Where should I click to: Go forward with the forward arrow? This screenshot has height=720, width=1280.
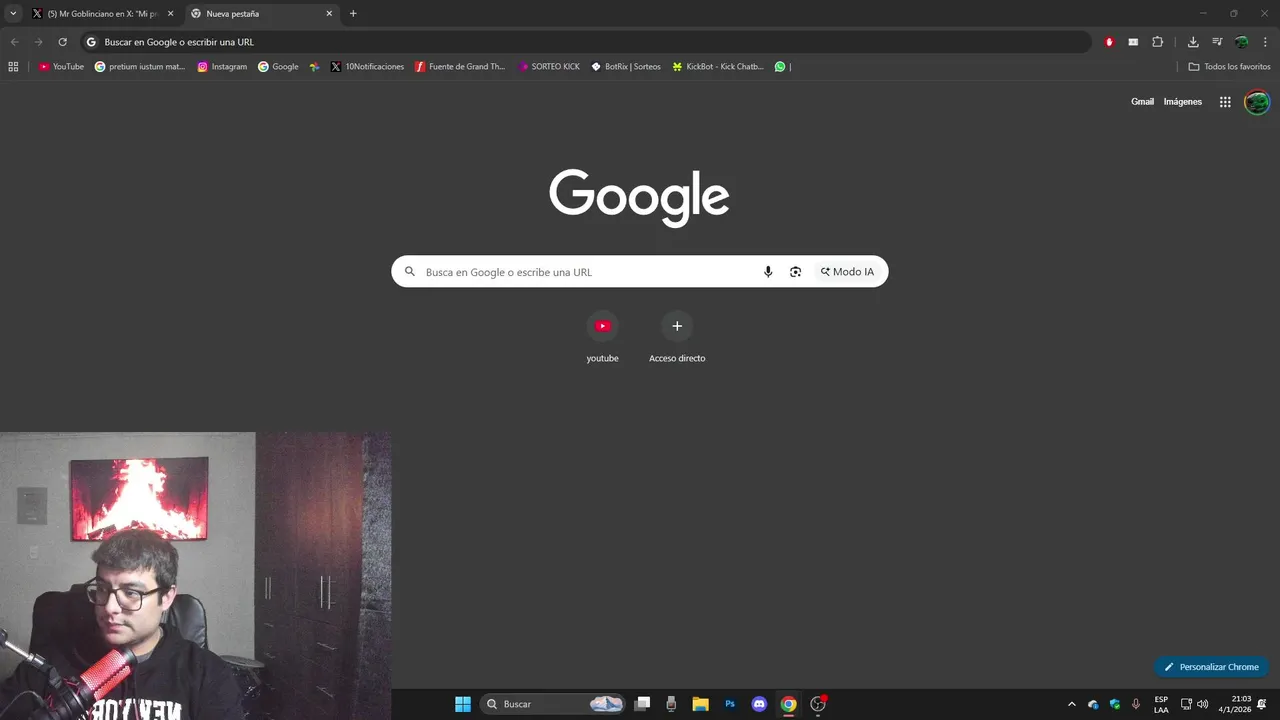coord(38,42)
